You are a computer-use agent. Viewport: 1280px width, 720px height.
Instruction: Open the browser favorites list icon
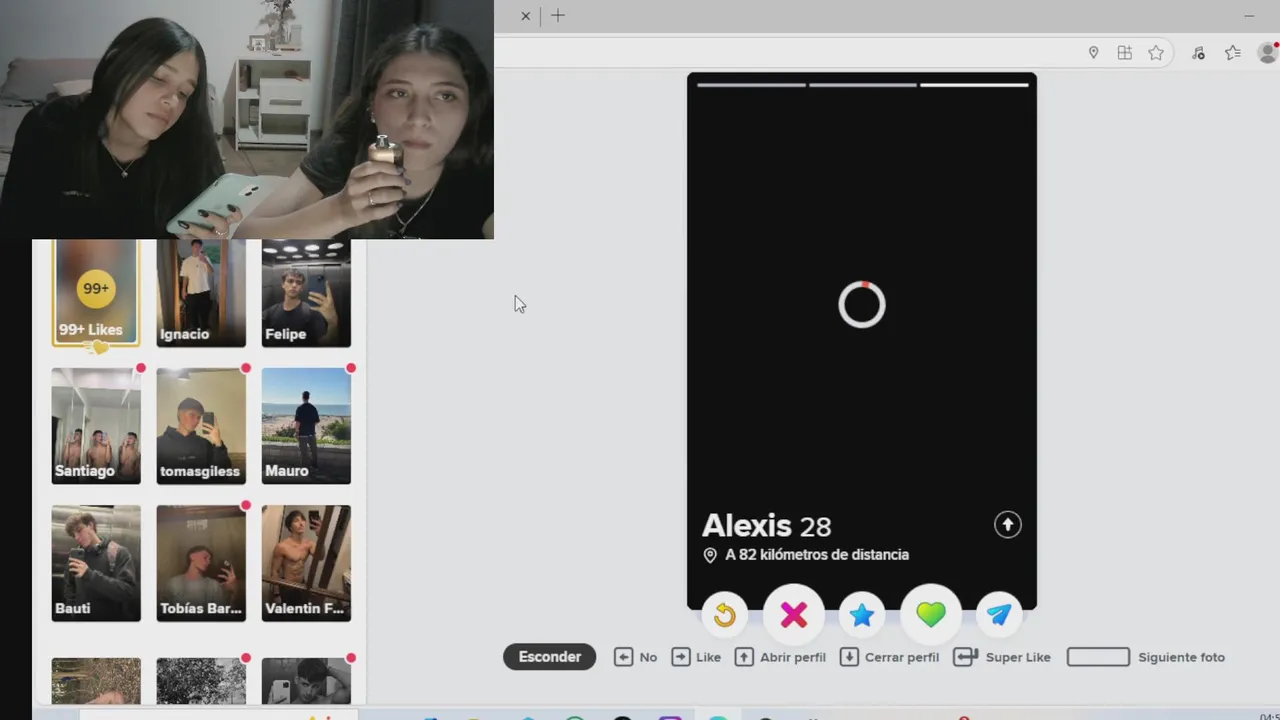tap(1232, 53)
